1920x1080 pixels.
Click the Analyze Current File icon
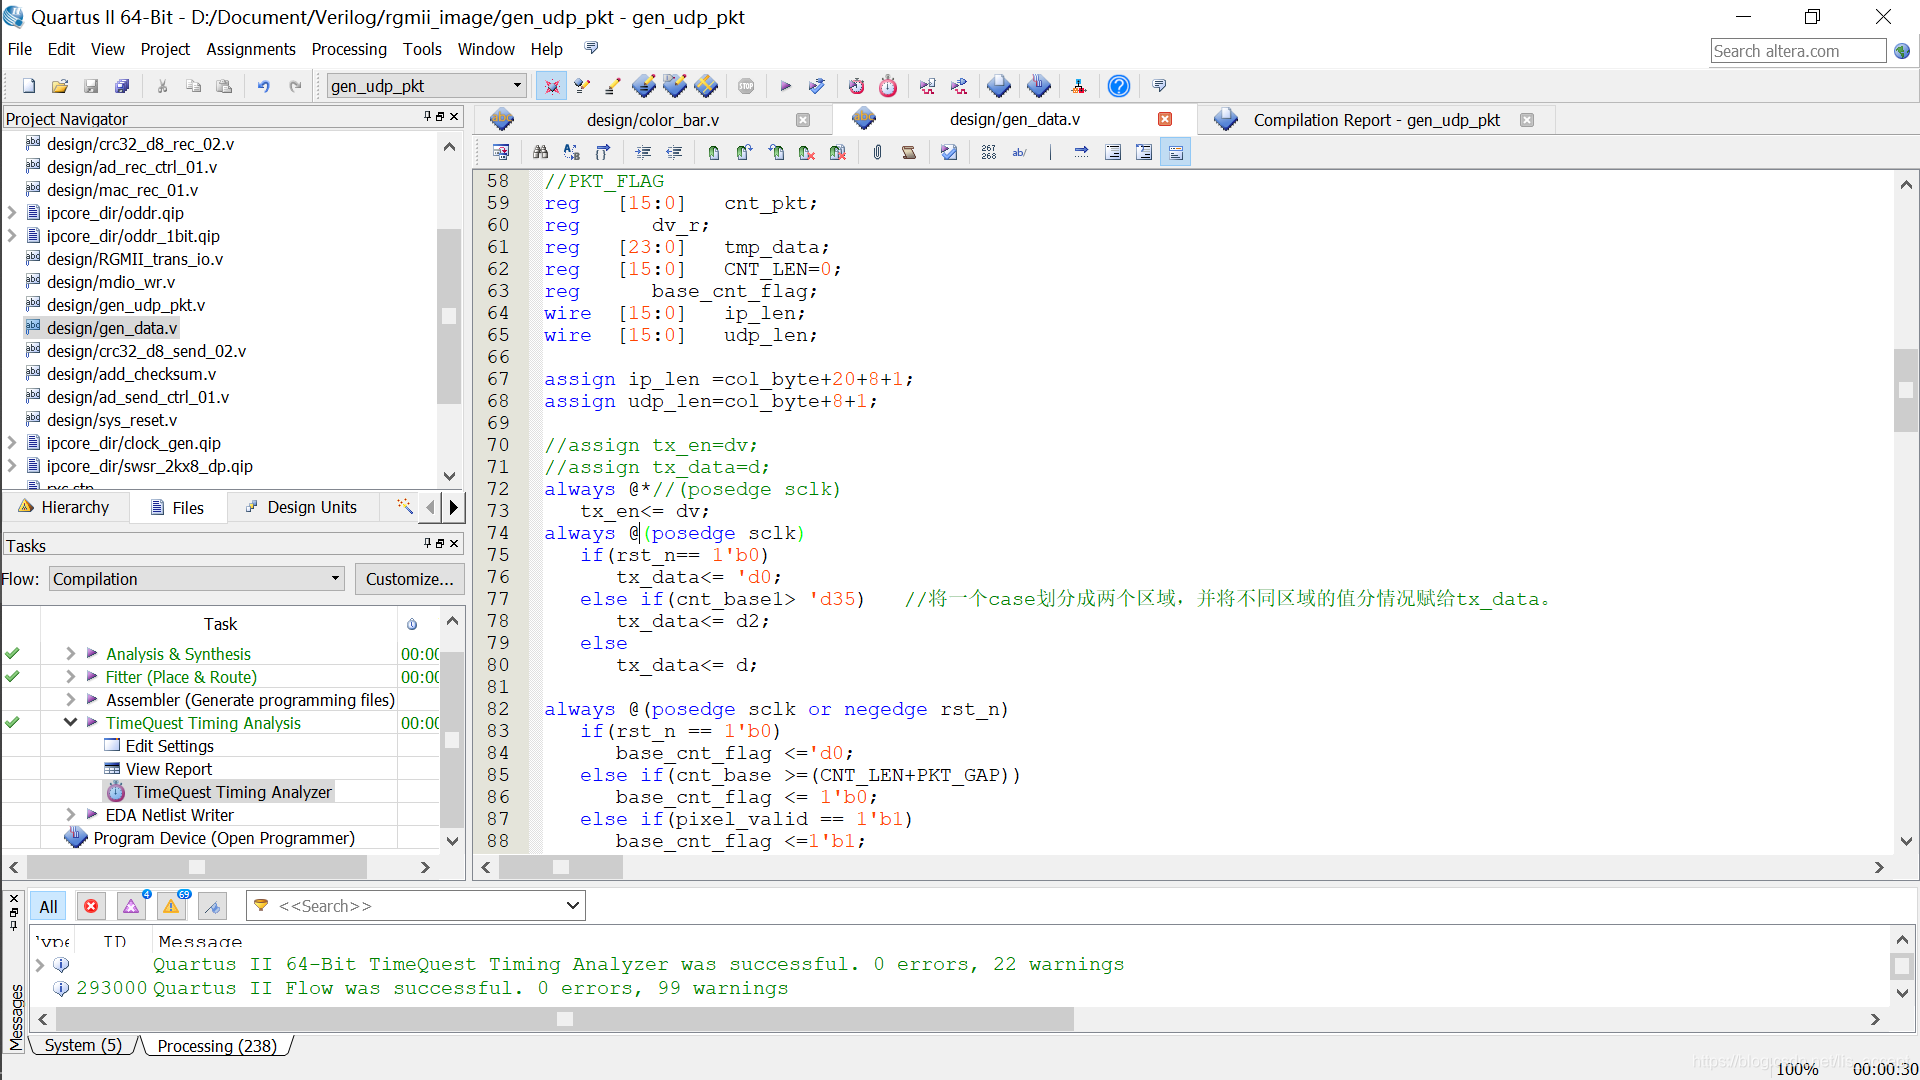tap(949, 152)
